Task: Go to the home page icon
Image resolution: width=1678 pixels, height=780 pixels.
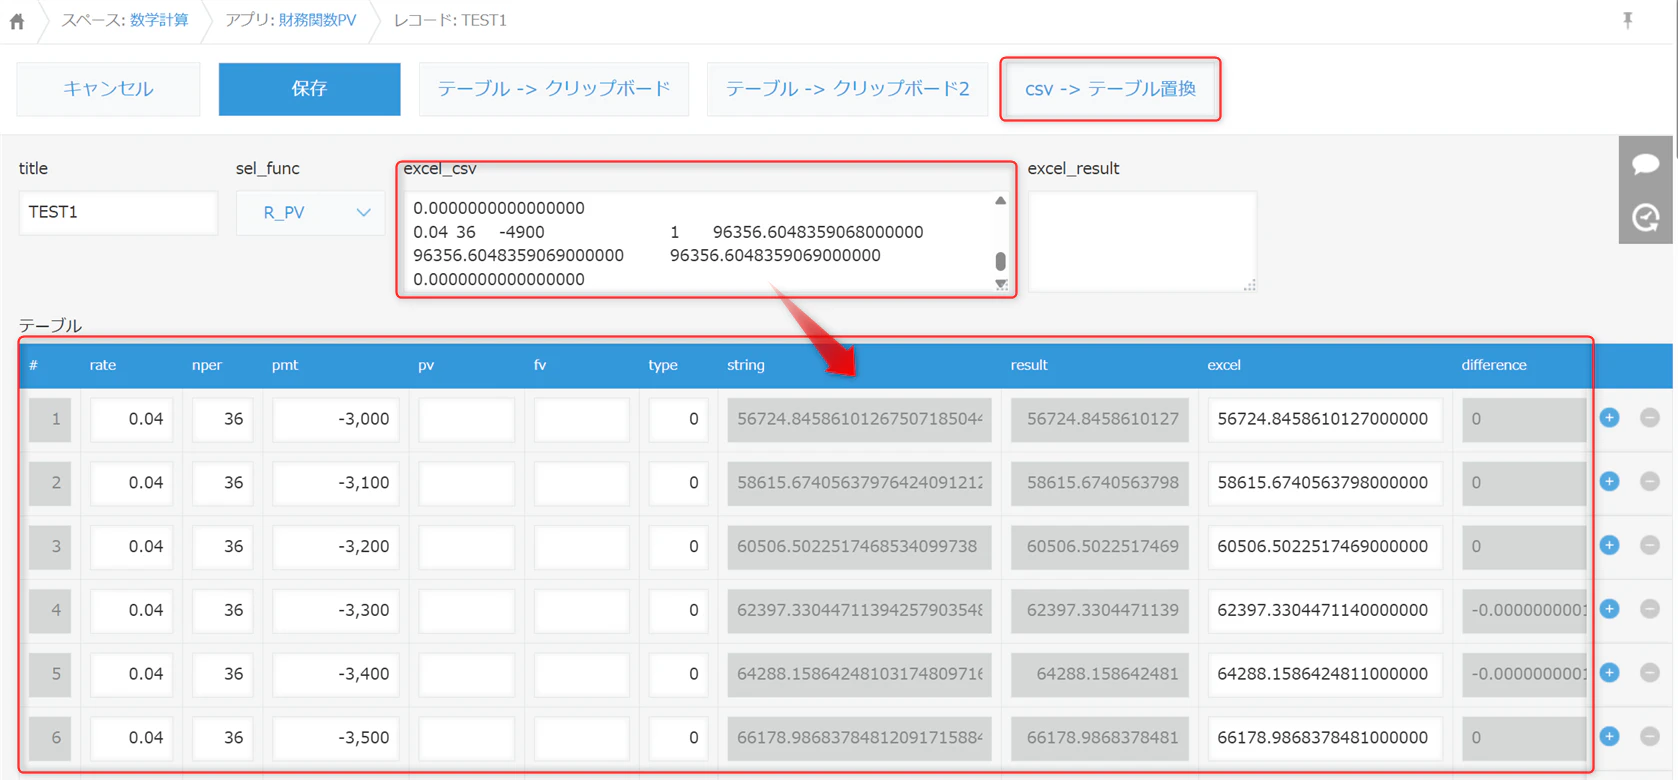Action: (x=17, y=21)
